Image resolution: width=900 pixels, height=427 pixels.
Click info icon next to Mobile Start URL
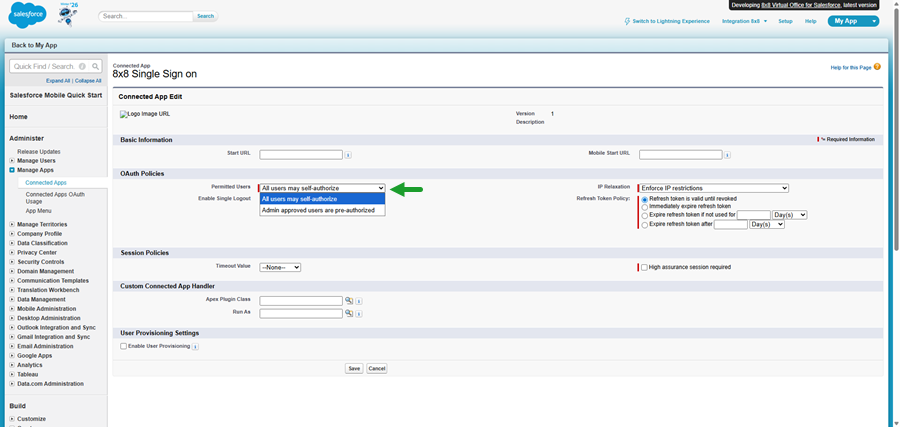tap(728, 155)
